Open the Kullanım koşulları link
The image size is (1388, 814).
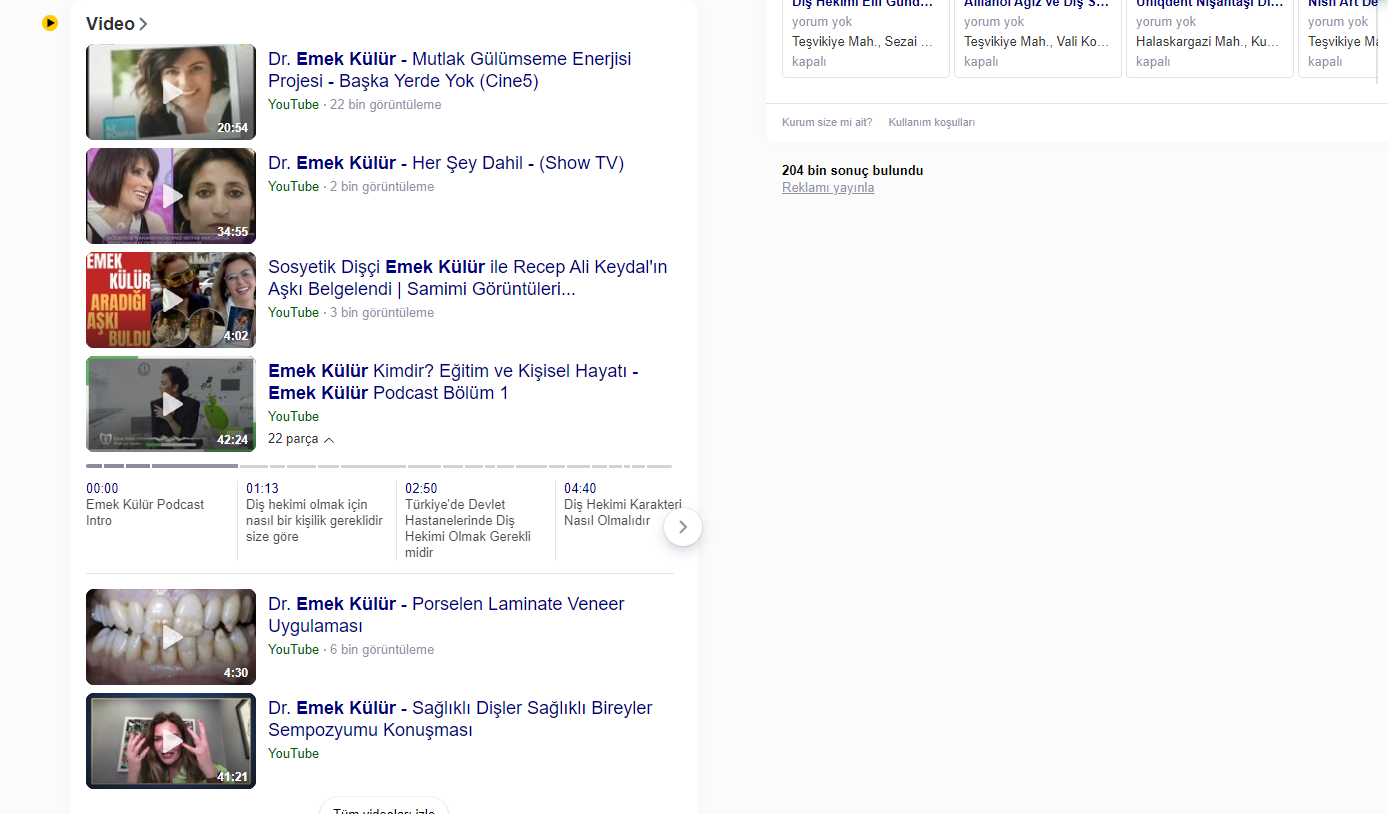point(932,122)
